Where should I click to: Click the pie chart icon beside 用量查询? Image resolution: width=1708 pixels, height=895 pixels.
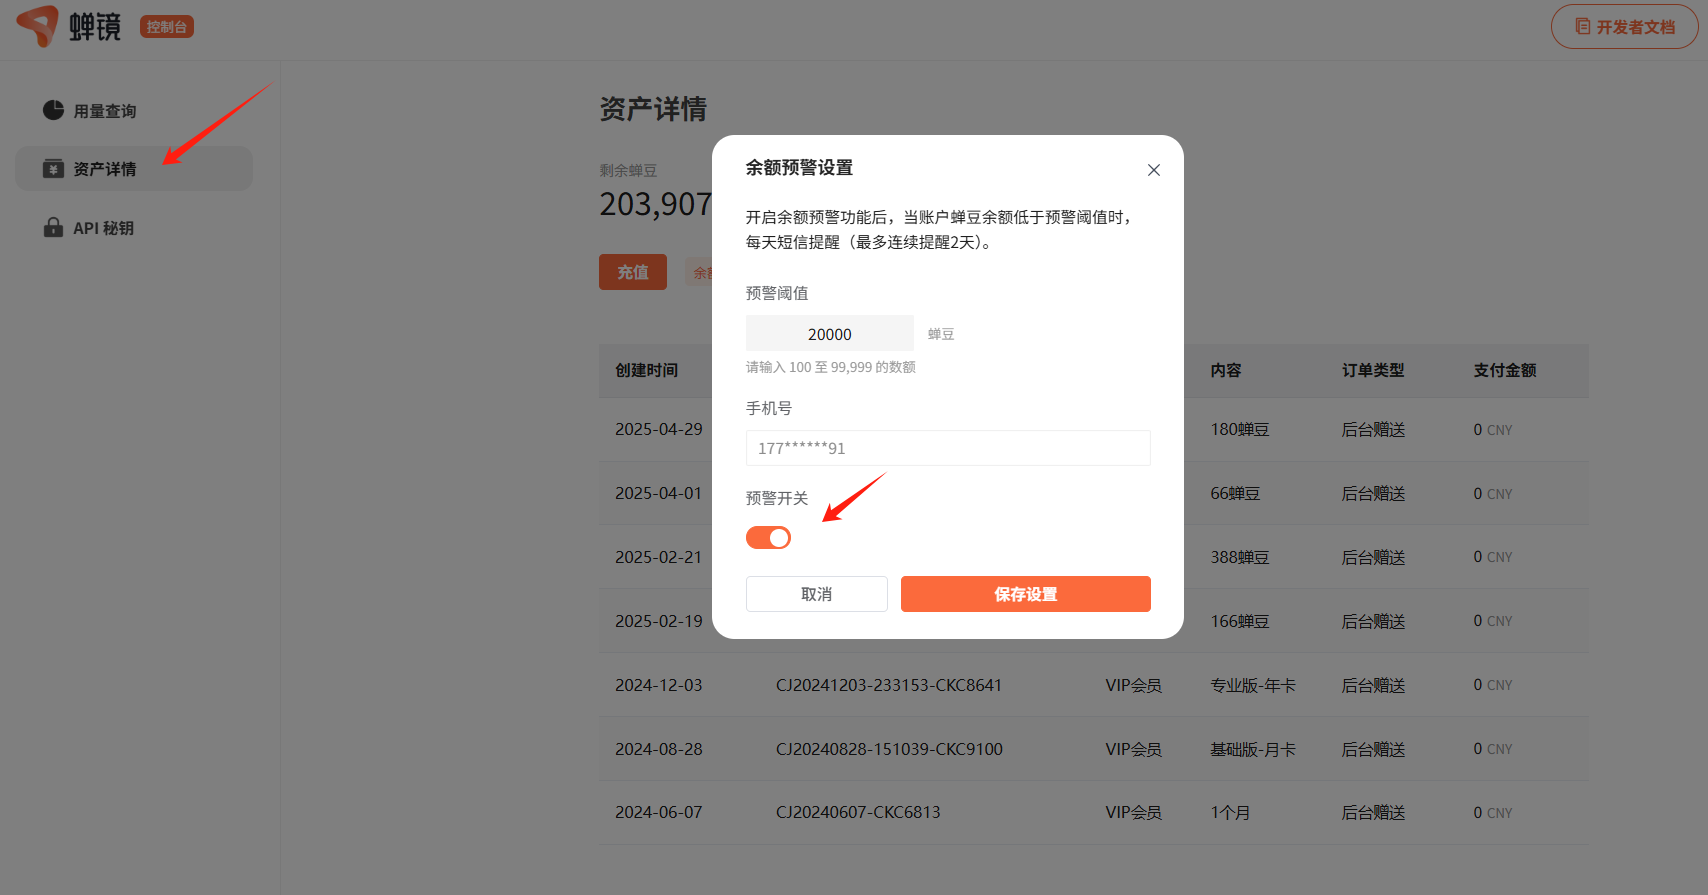click(x=53, y=110)
